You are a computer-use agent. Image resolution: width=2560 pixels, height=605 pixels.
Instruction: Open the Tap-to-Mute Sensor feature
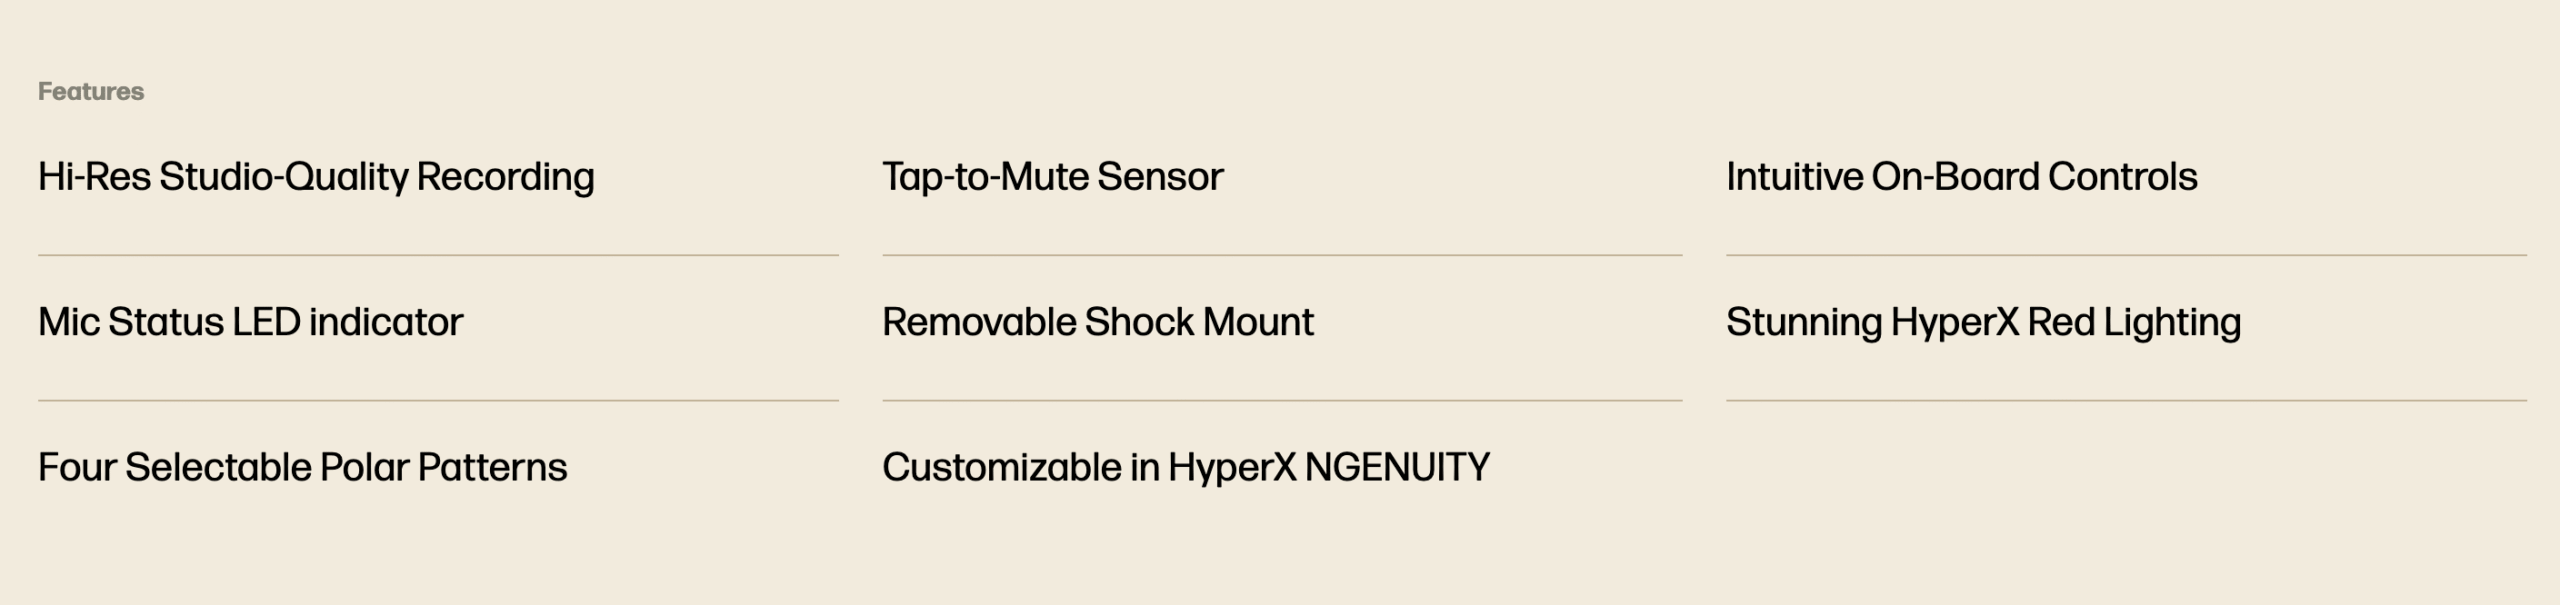(1052, 177)
